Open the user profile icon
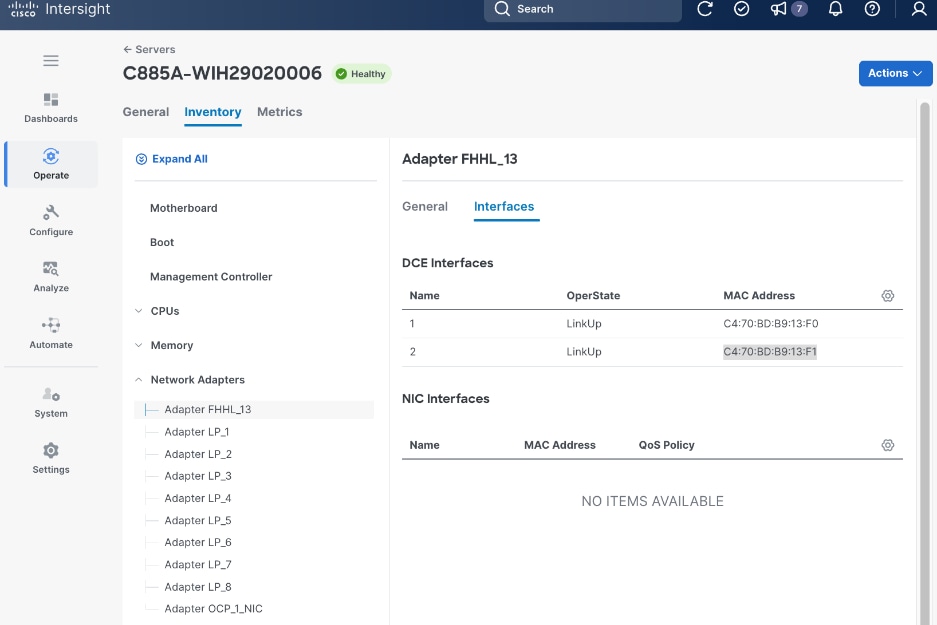Screen dimensions: 937x625 pos(919,9)
